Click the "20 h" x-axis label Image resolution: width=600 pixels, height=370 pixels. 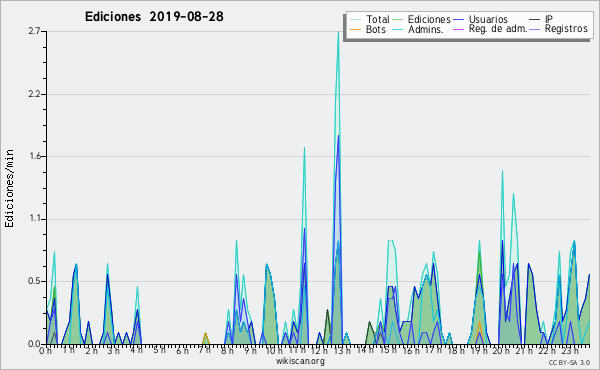point(500,351)
